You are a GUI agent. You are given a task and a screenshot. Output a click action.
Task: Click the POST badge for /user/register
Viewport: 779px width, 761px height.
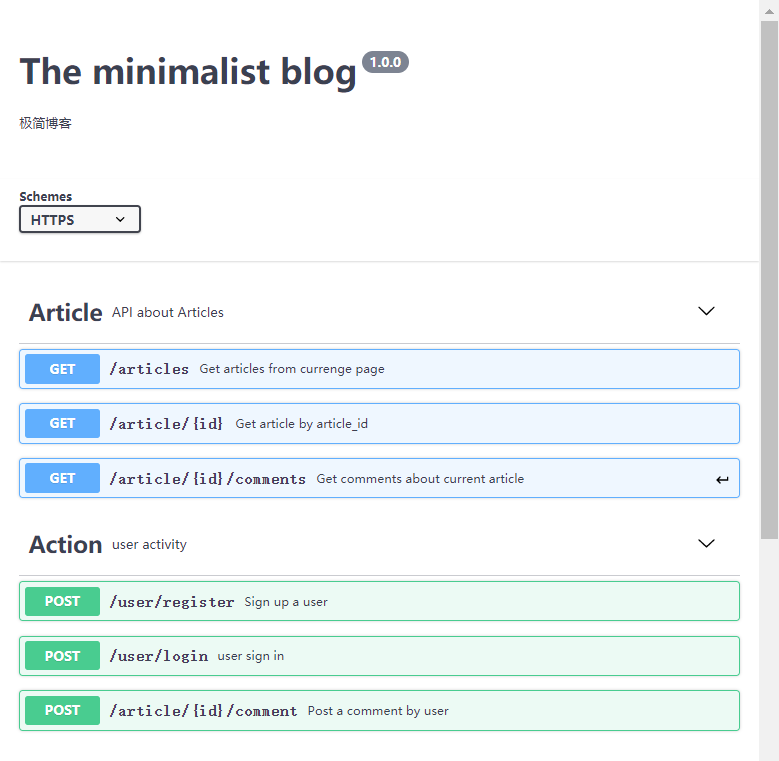pos(62,601)
